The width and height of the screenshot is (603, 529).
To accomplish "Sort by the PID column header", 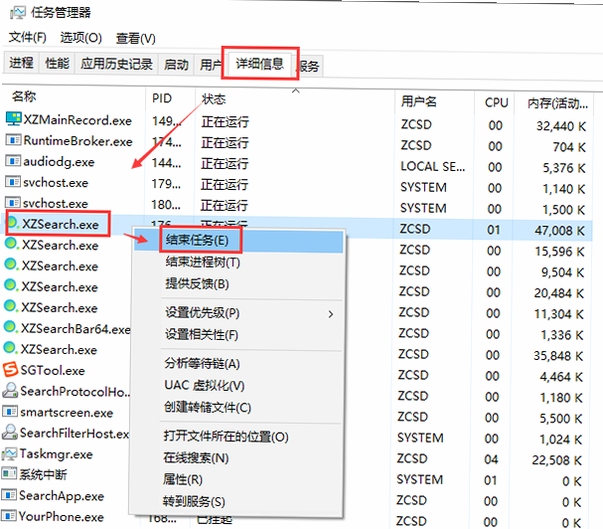I will 162,98.
